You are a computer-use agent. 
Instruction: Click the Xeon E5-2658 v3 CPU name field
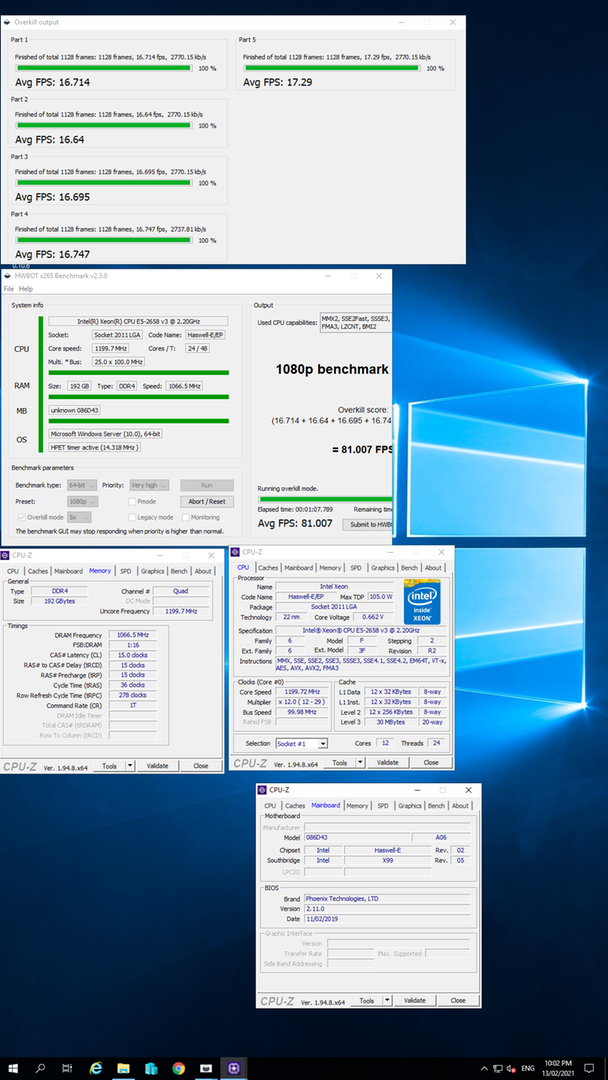(x=139, y=321)
